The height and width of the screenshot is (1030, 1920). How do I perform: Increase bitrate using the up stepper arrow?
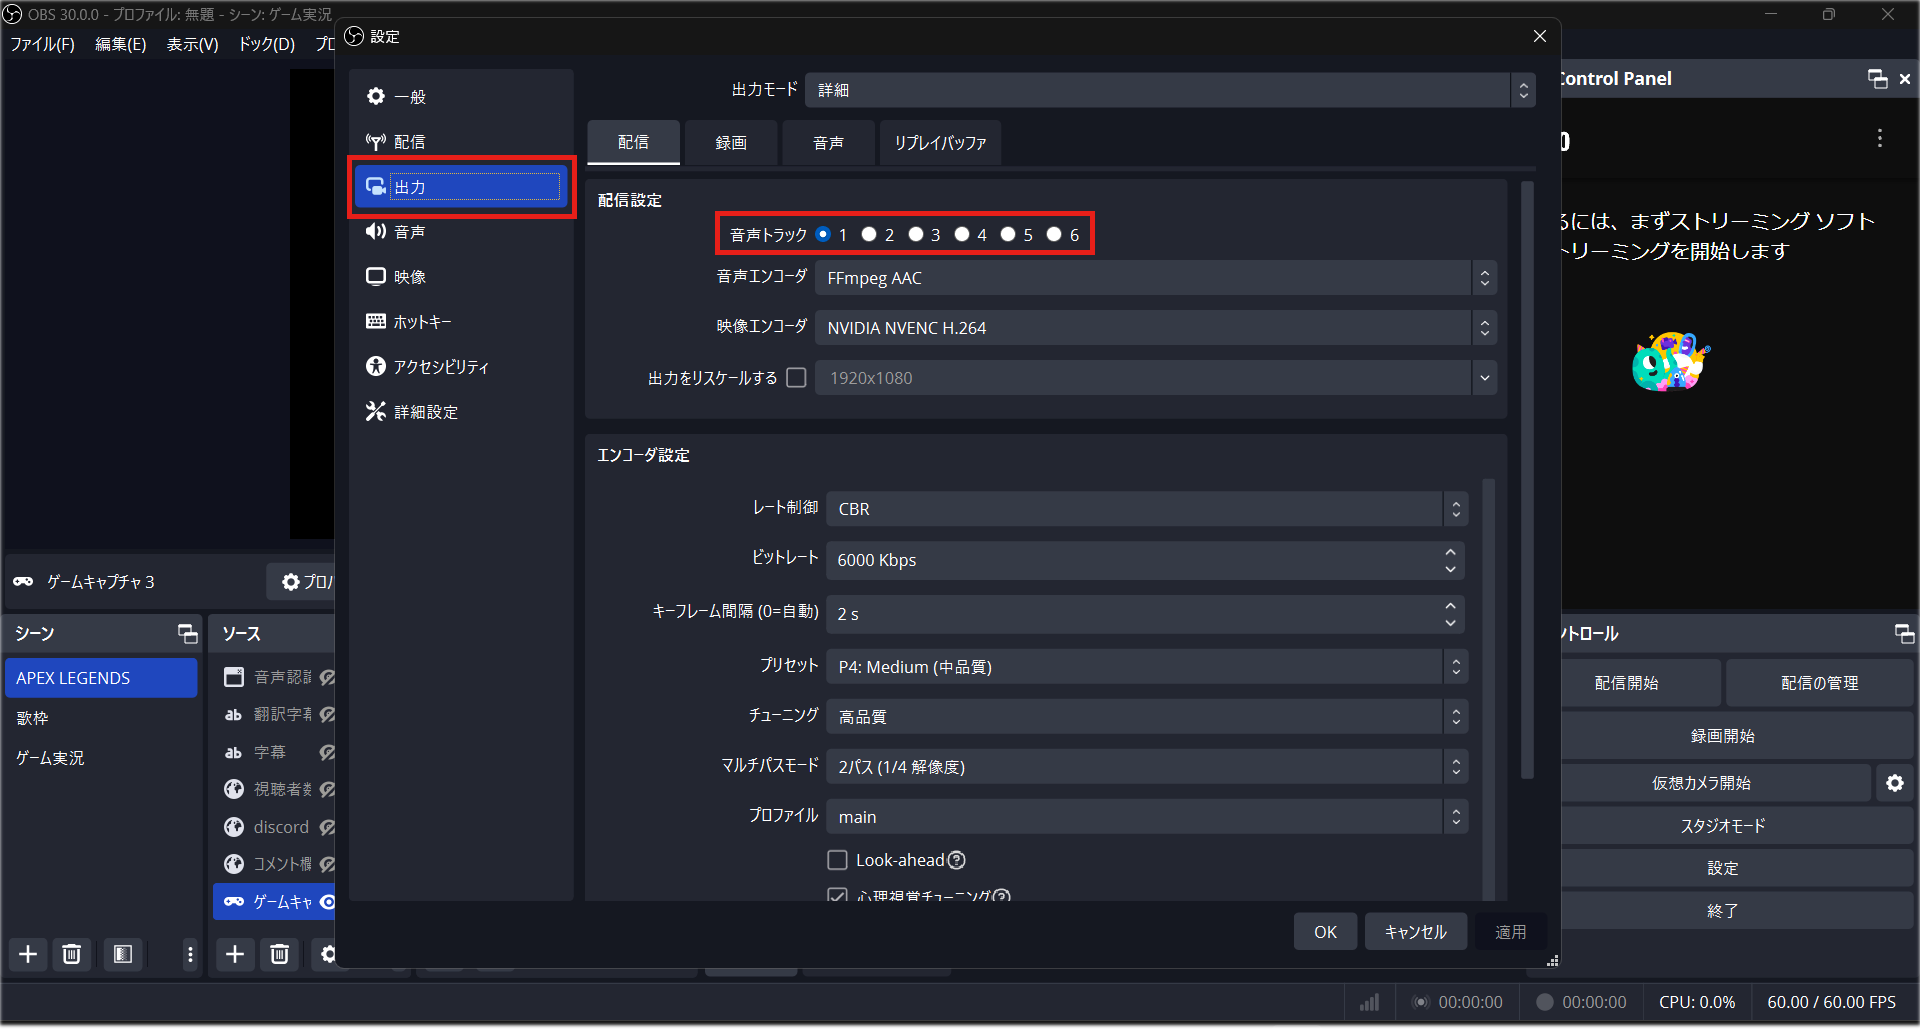(1451, 553)
